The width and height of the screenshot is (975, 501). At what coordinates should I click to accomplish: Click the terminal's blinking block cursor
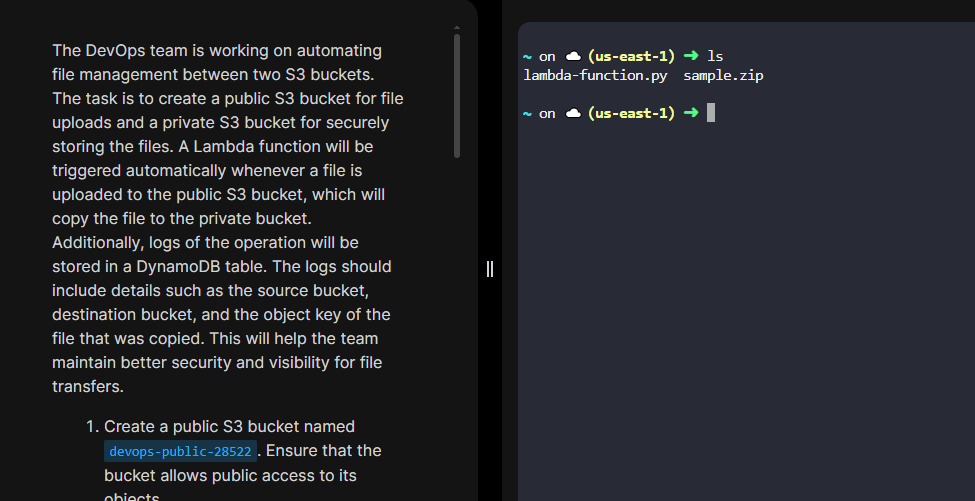click(710, 113)
